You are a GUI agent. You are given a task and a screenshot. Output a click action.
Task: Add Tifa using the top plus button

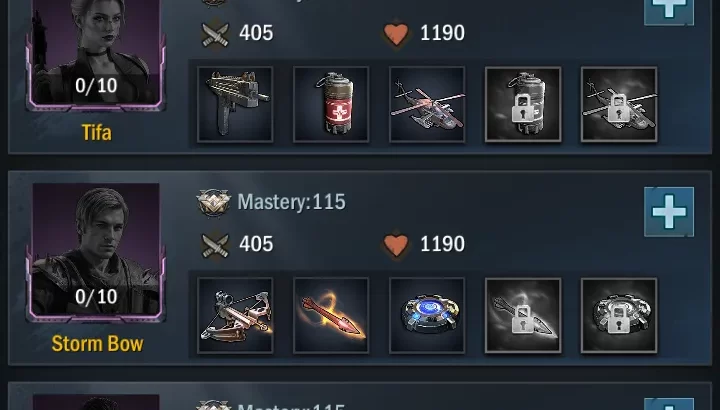point(669,11)
